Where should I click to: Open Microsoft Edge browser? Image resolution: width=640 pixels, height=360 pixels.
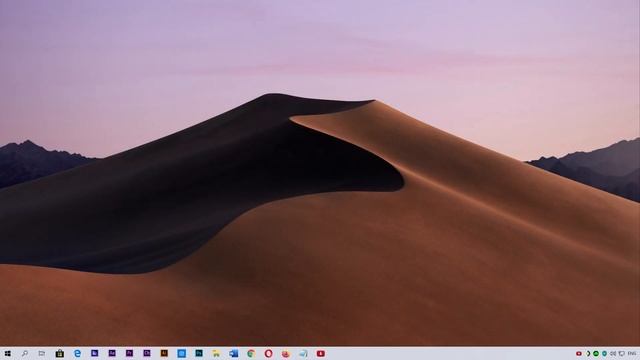(77, 353)
